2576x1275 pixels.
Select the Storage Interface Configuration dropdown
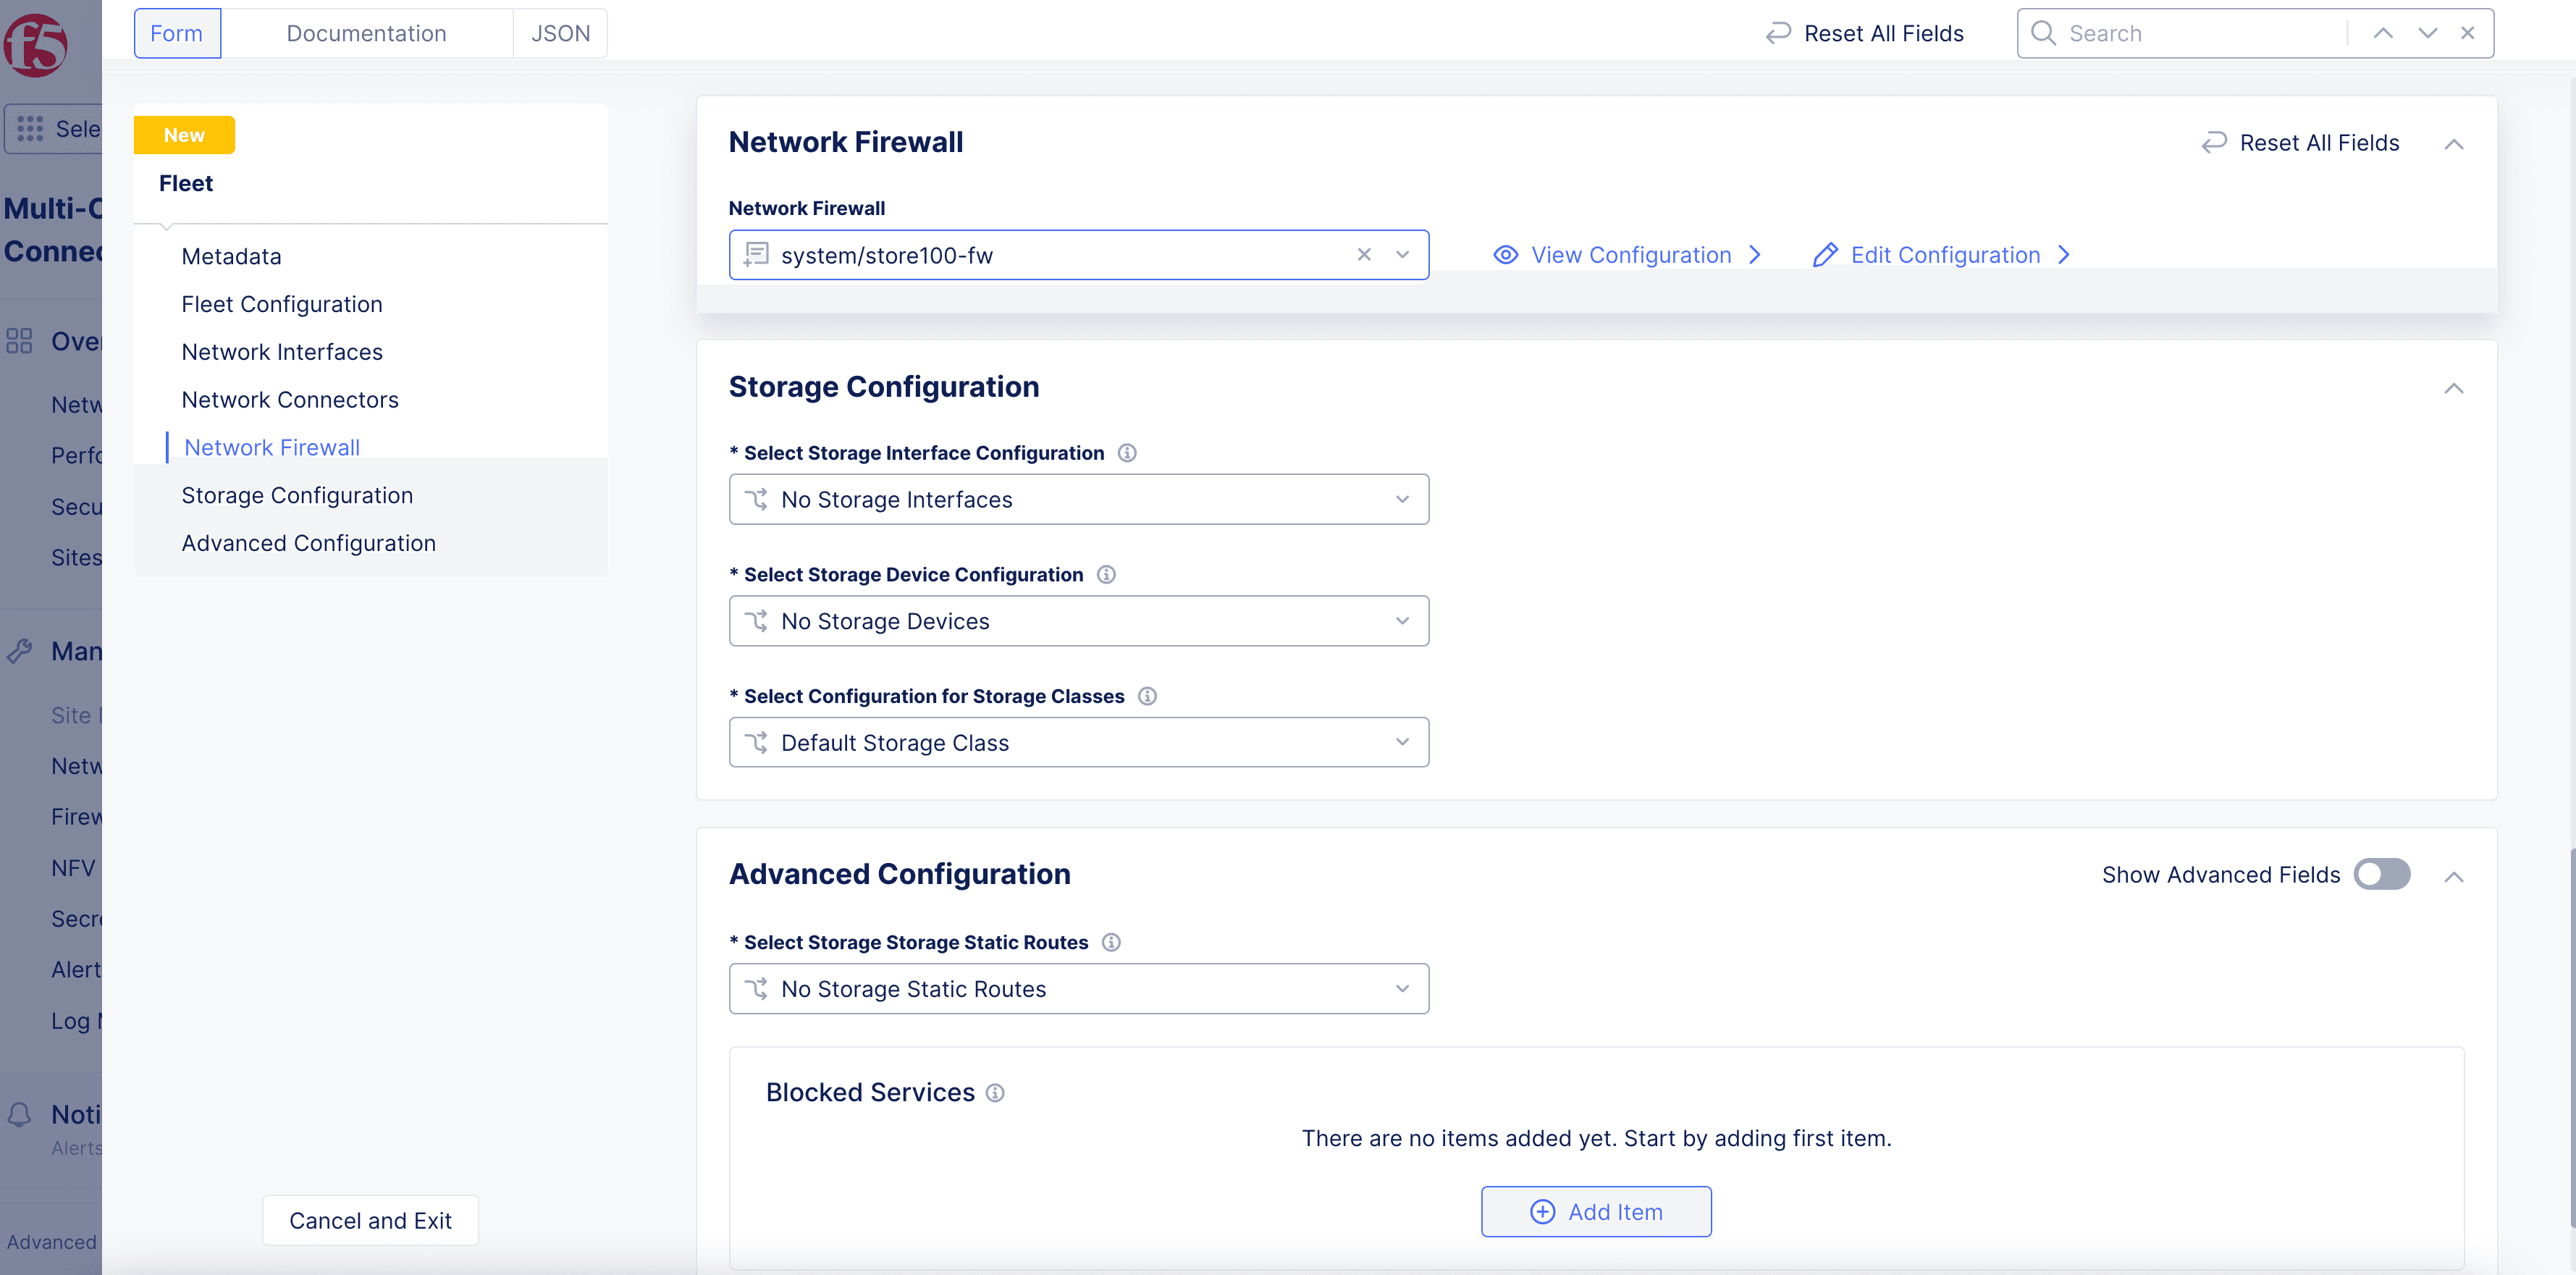(x=1079, y=498)
